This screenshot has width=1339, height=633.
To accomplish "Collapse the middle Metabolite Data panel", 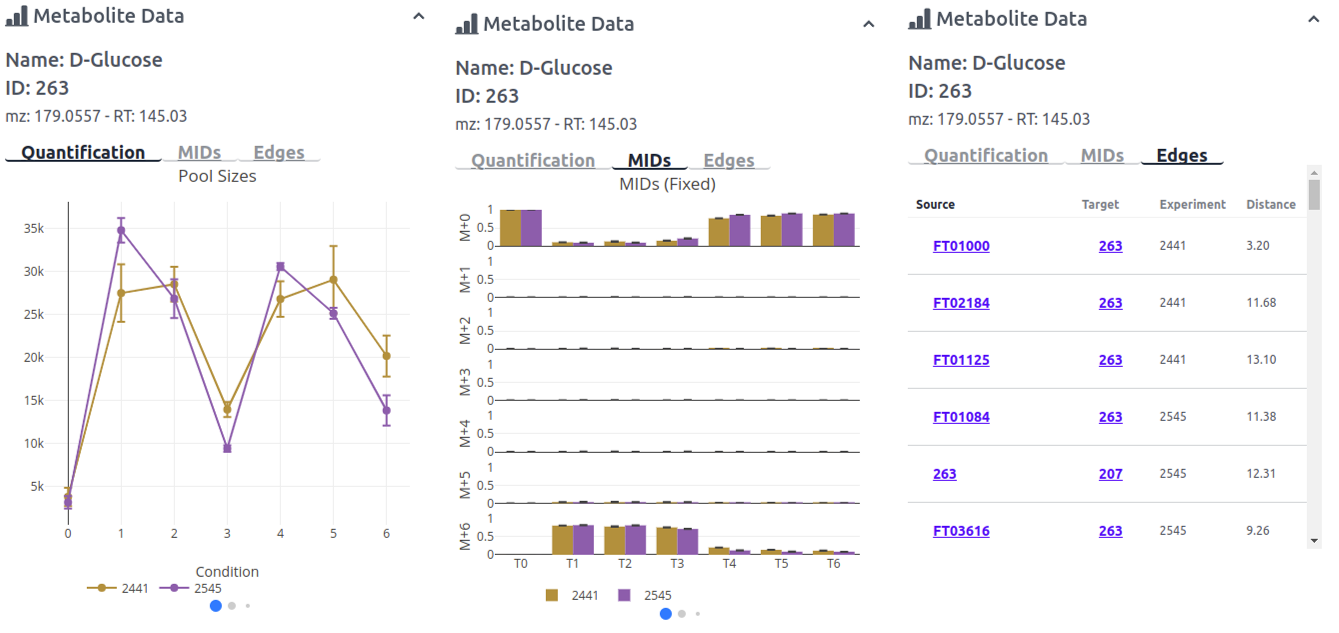I will point(870,23).
